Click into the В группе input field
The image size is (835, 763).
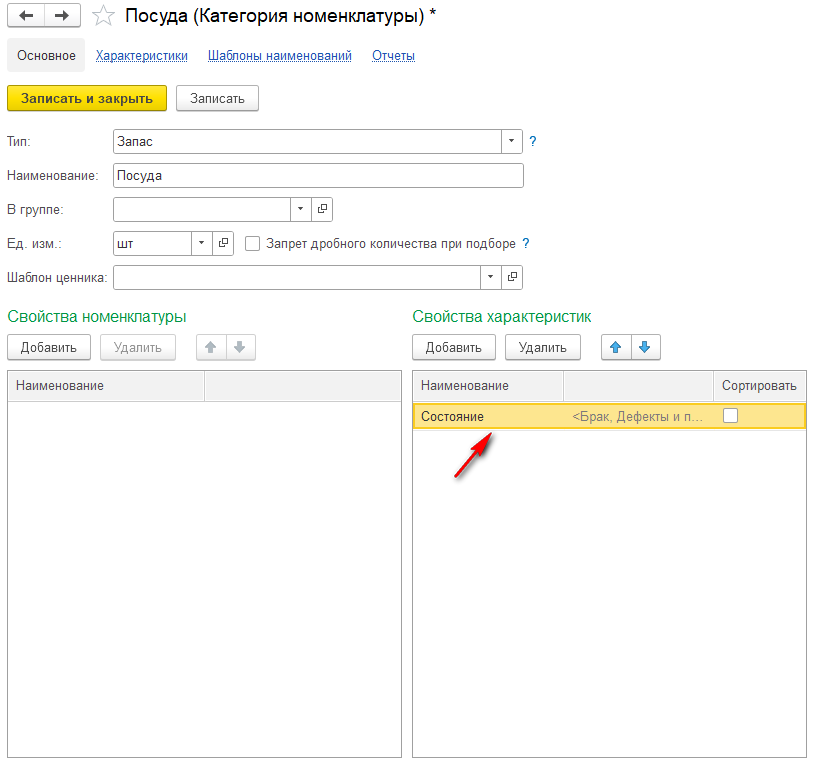click(202, 209)
